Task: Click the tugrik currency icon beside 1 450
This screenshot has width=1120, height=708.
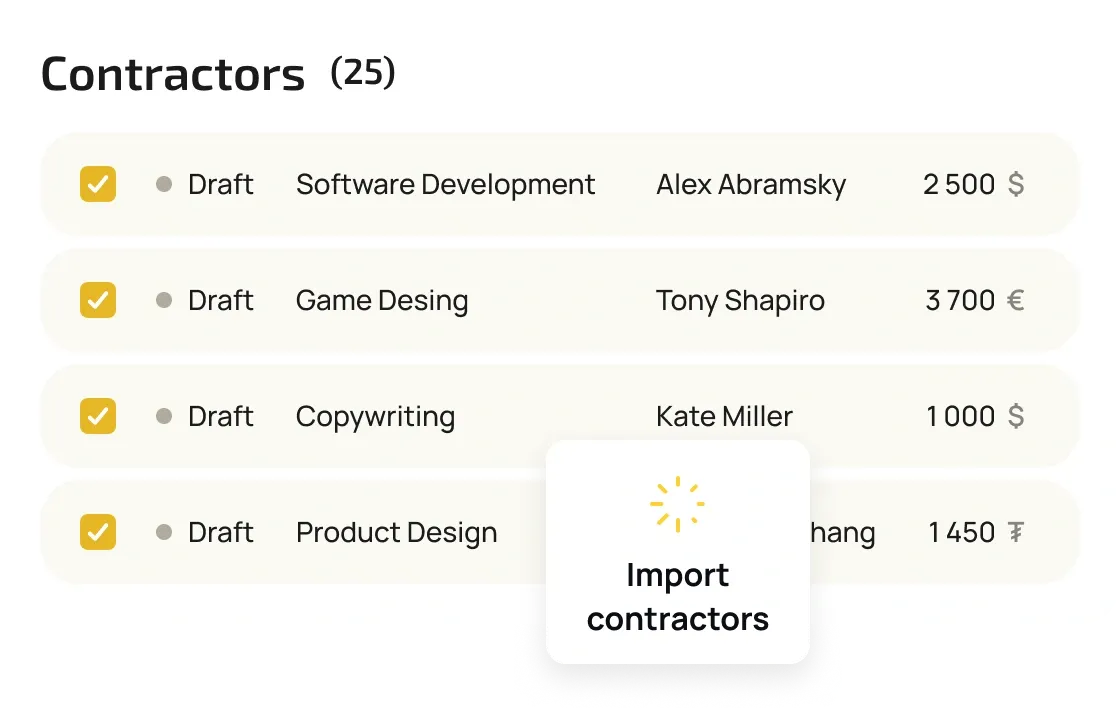Action: [1015, 532]
